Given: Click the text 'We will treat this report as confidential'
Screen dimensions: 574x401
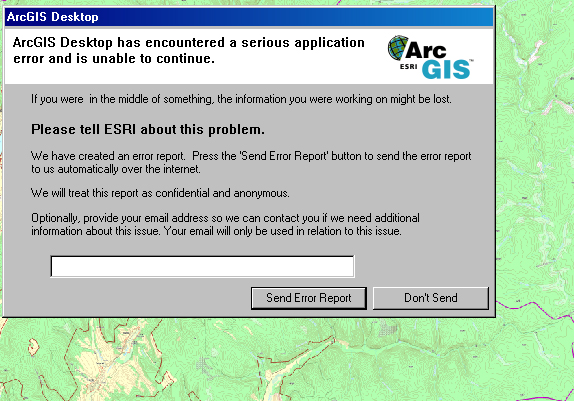Looking at the screenshot, I should pyautogui.click(x=121, y=193).
